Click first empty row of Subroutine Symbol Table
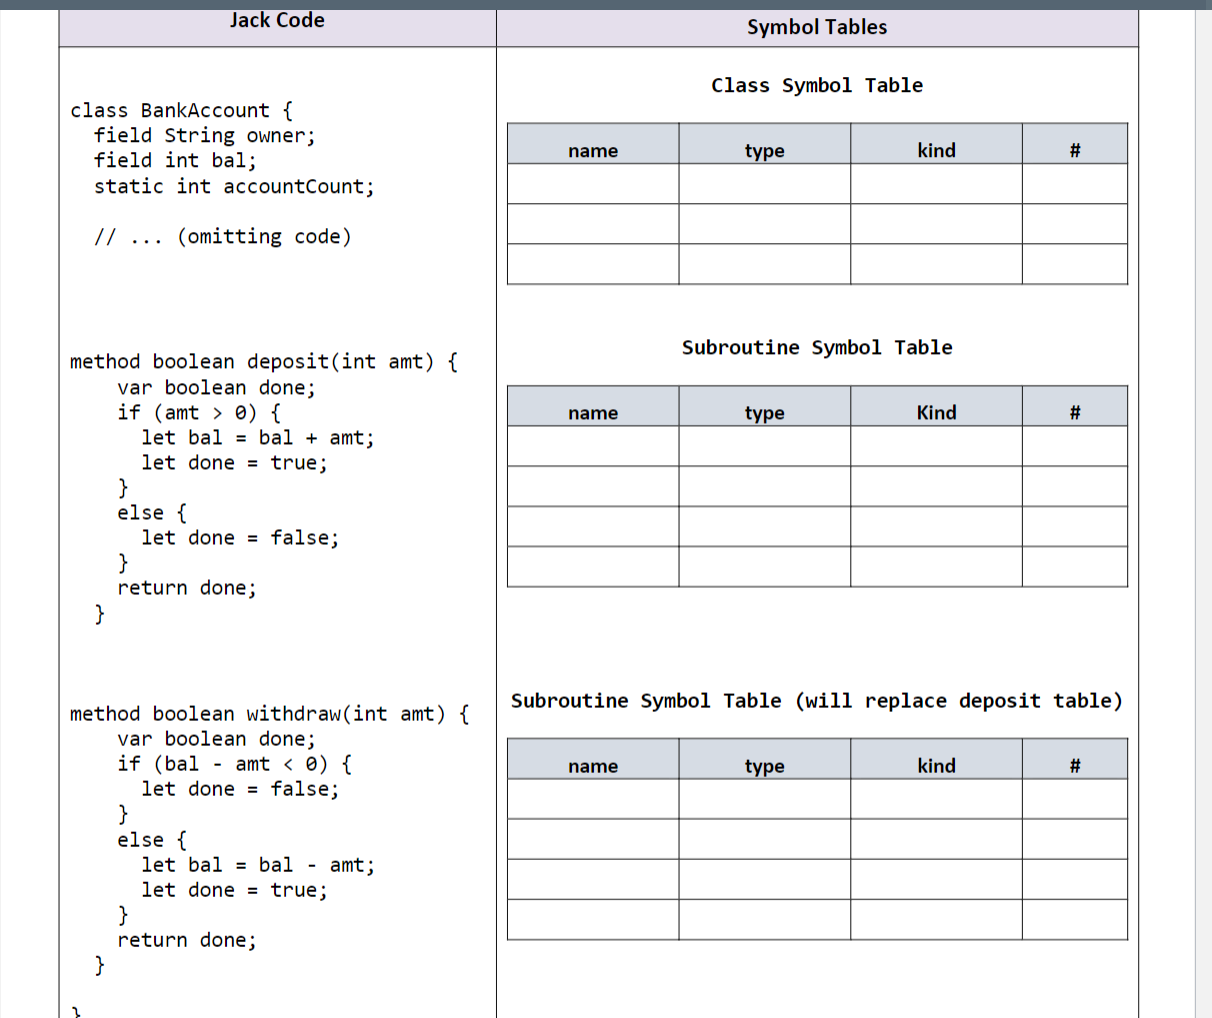1212x1018 pixels. coord(593,445)
